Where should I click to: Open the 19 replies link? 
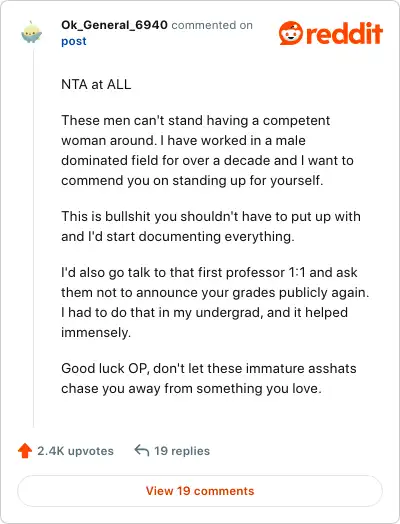(x=182, y=451)
